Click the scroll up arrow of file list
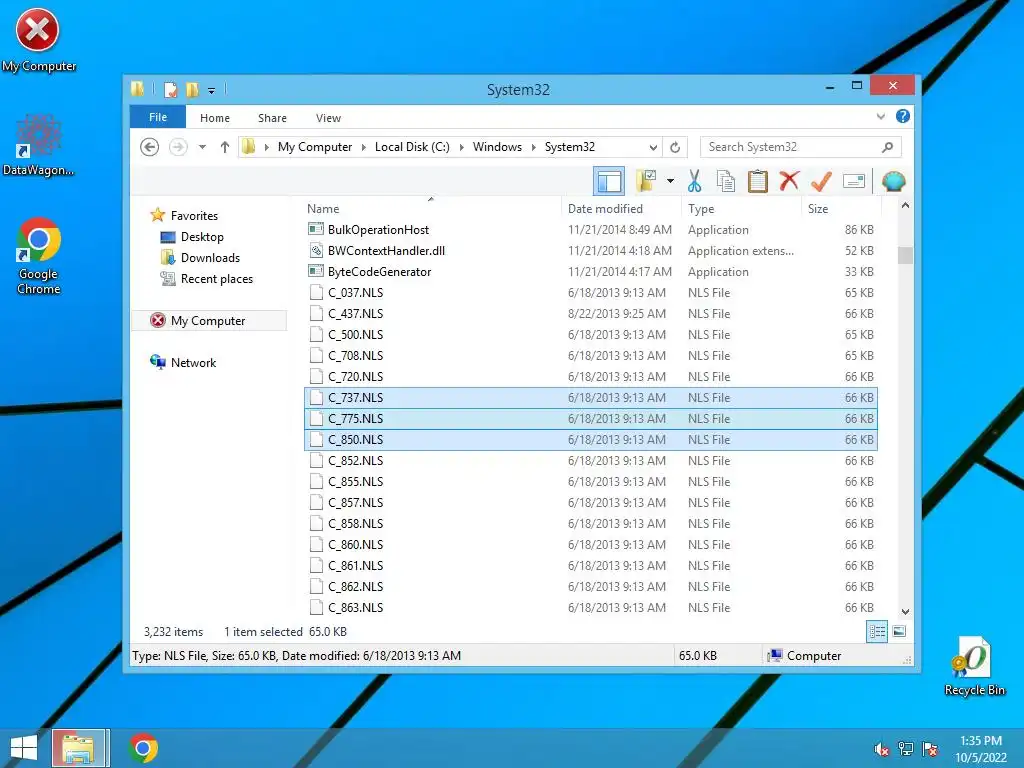Screen dimensions: 1024x768 pyautogui.click(x=905, y=206)
